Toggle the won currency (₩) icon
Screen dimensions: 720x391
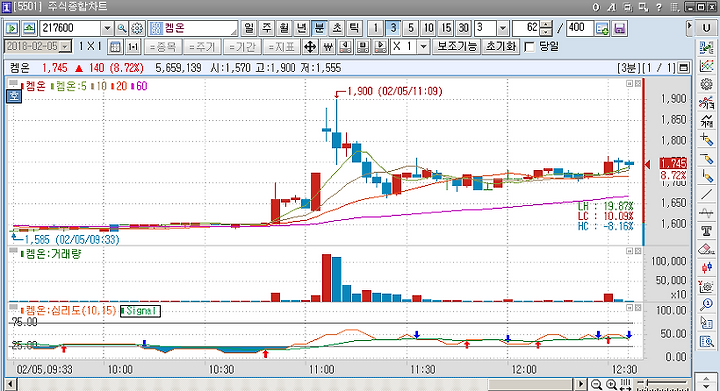coord(328,47)
